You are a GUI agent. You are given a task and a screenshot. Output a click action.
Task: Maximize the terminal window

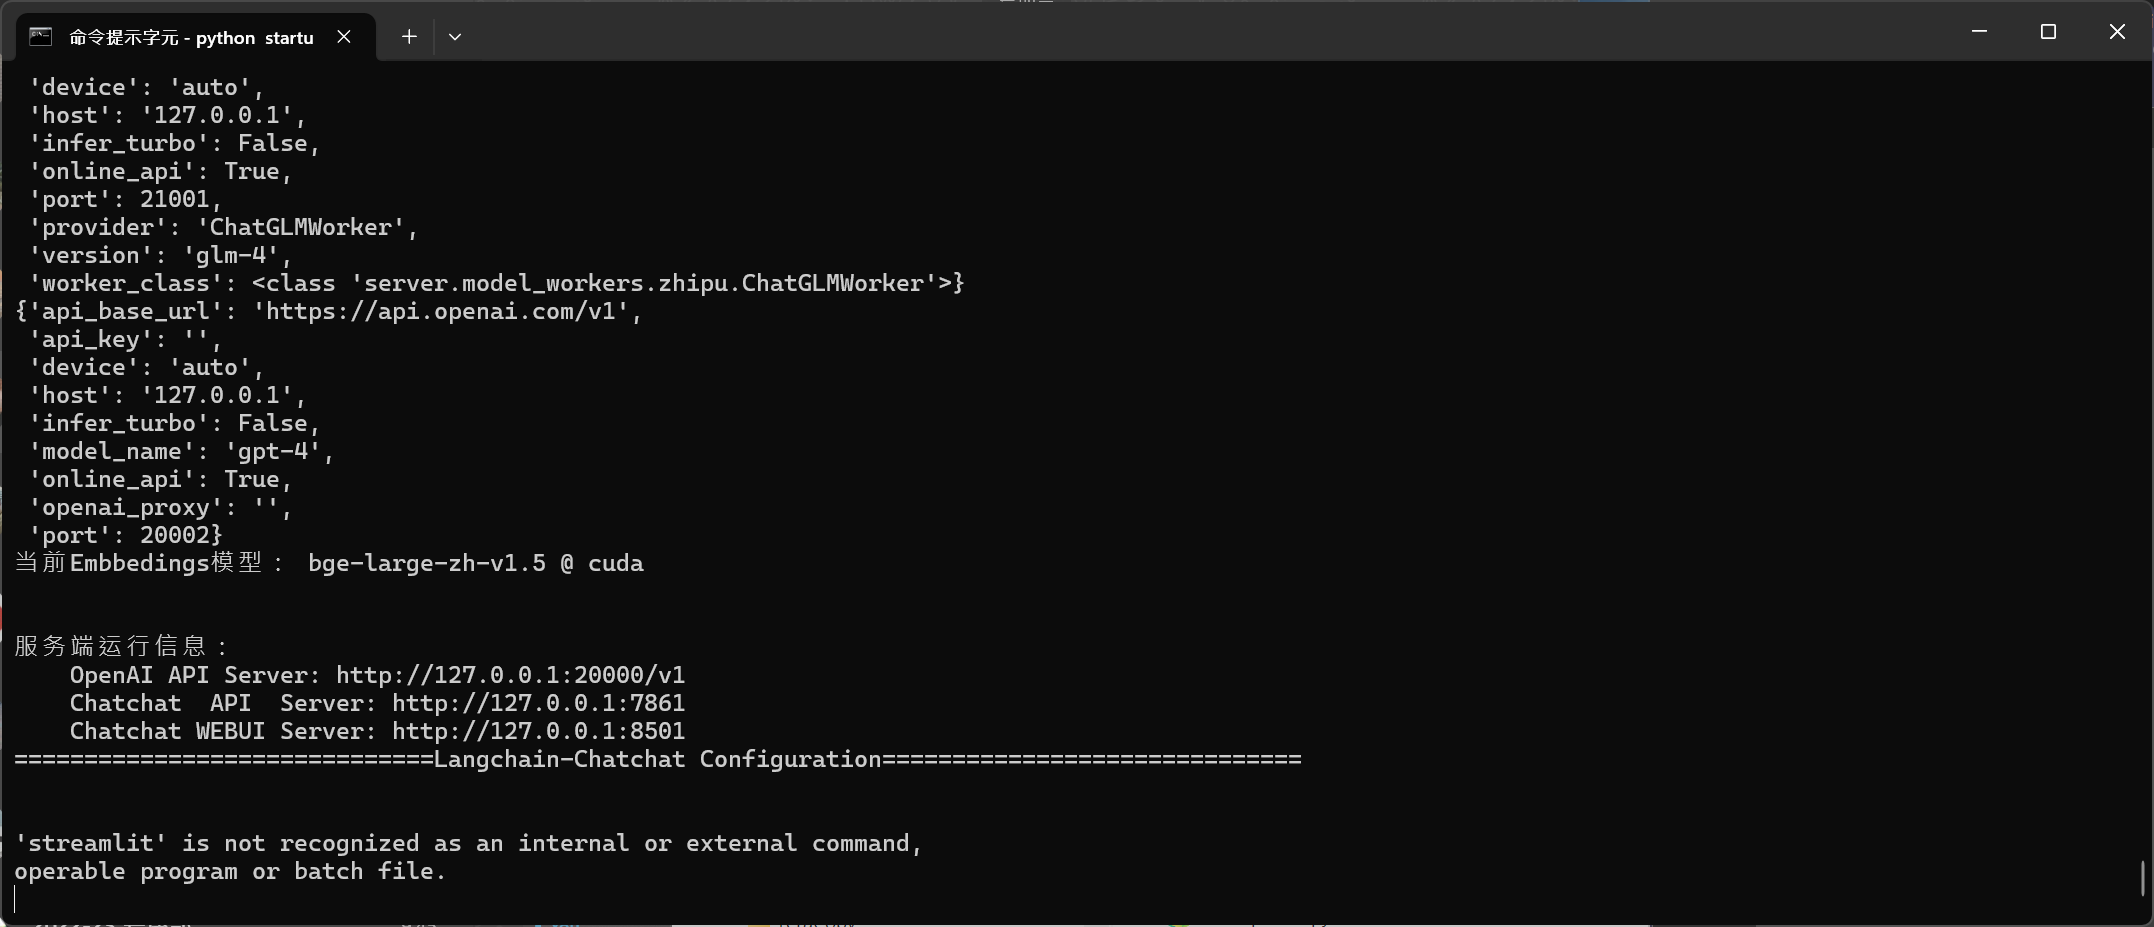tap(2048, 32)
